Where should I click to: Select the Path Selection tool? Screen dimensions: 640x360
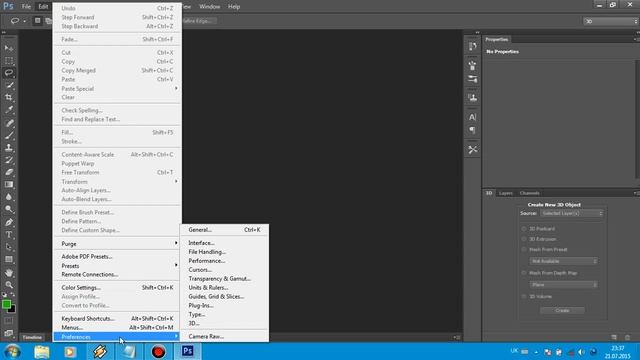[x=9, y=247]
